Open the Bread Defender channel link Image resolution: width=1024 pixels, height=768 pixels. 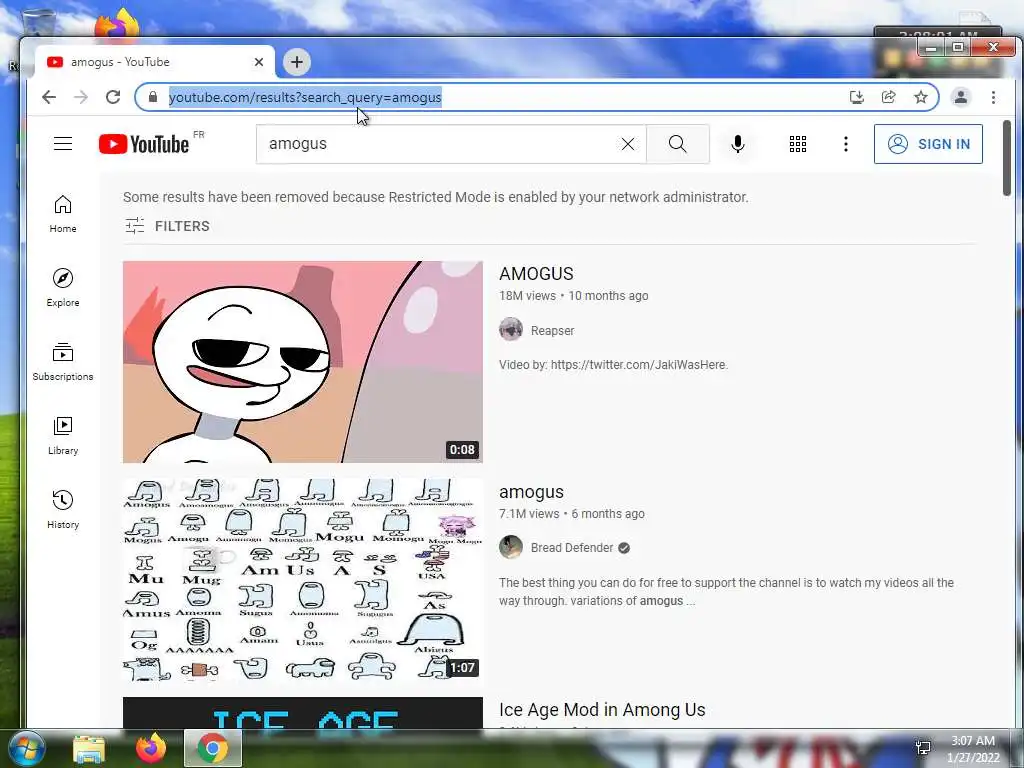pos(572,547)
